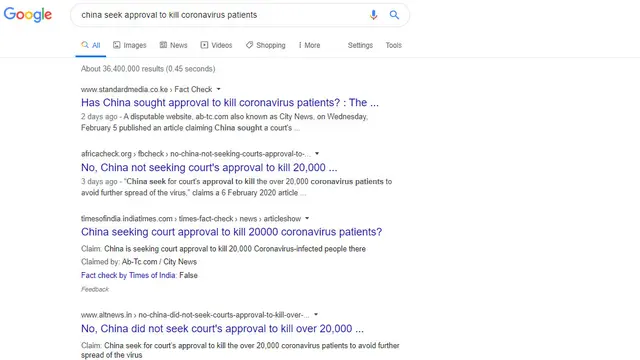
Task: Click 'Fact check by Times of India' link
Action: pos(128,275)
